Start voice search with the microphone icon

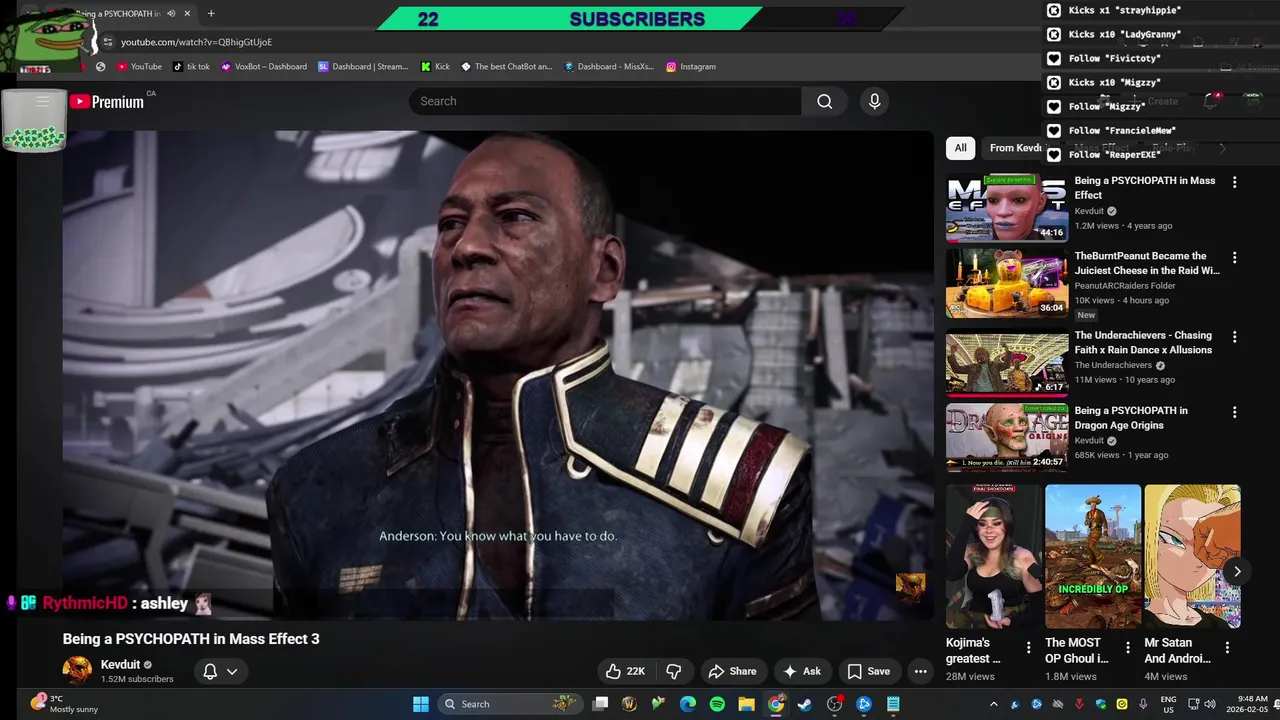(x=874, y=101)
